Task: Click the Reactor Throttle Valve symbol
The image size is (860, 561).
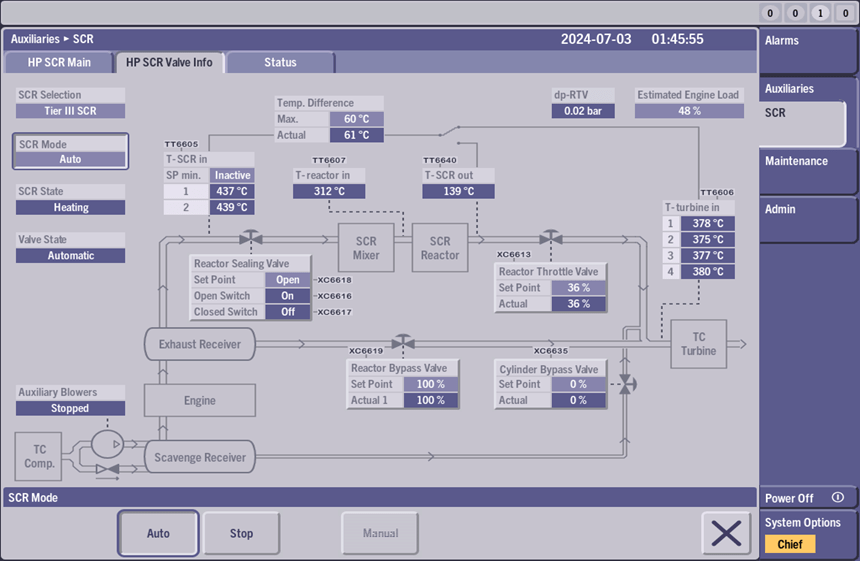Action: coord(549,238)
